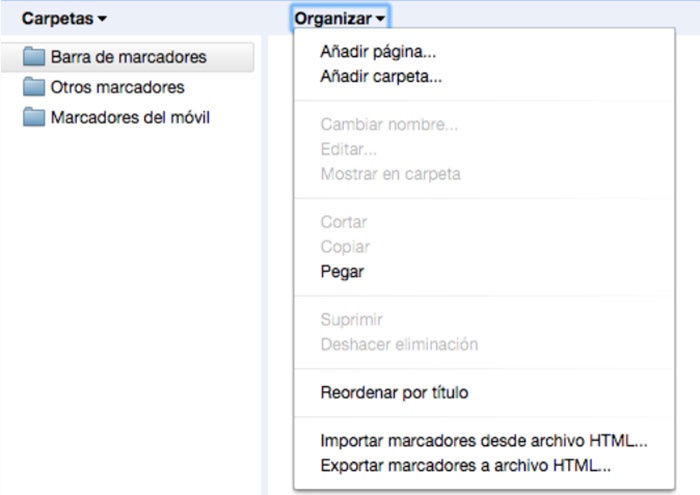Click Cortar in the Organizar menu

[344, 222]
